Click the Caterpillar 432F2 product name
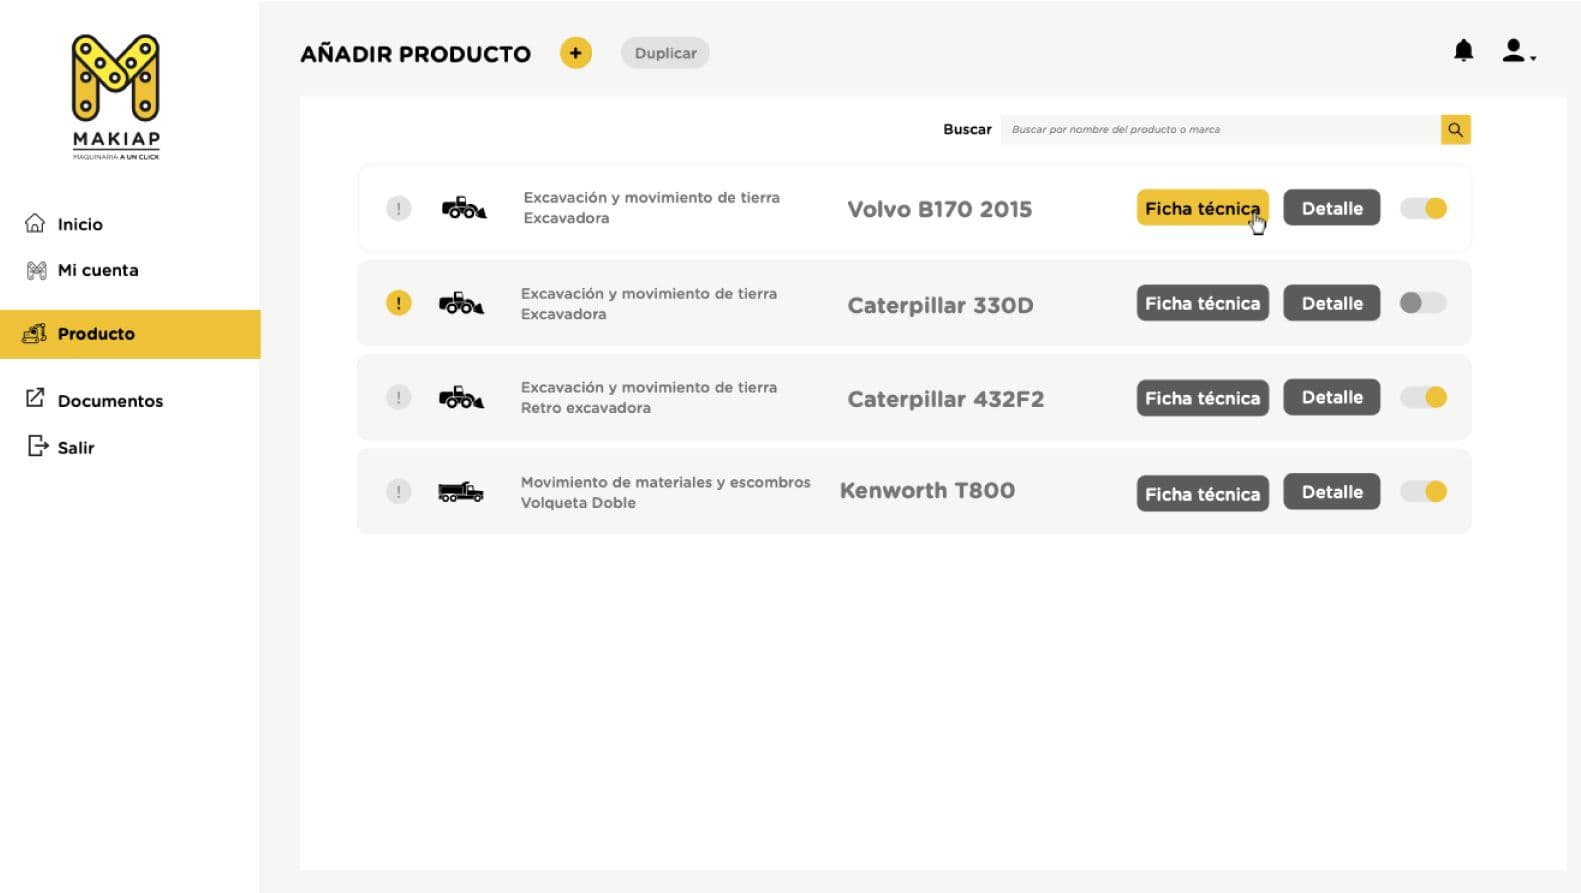 pos(946,399)
